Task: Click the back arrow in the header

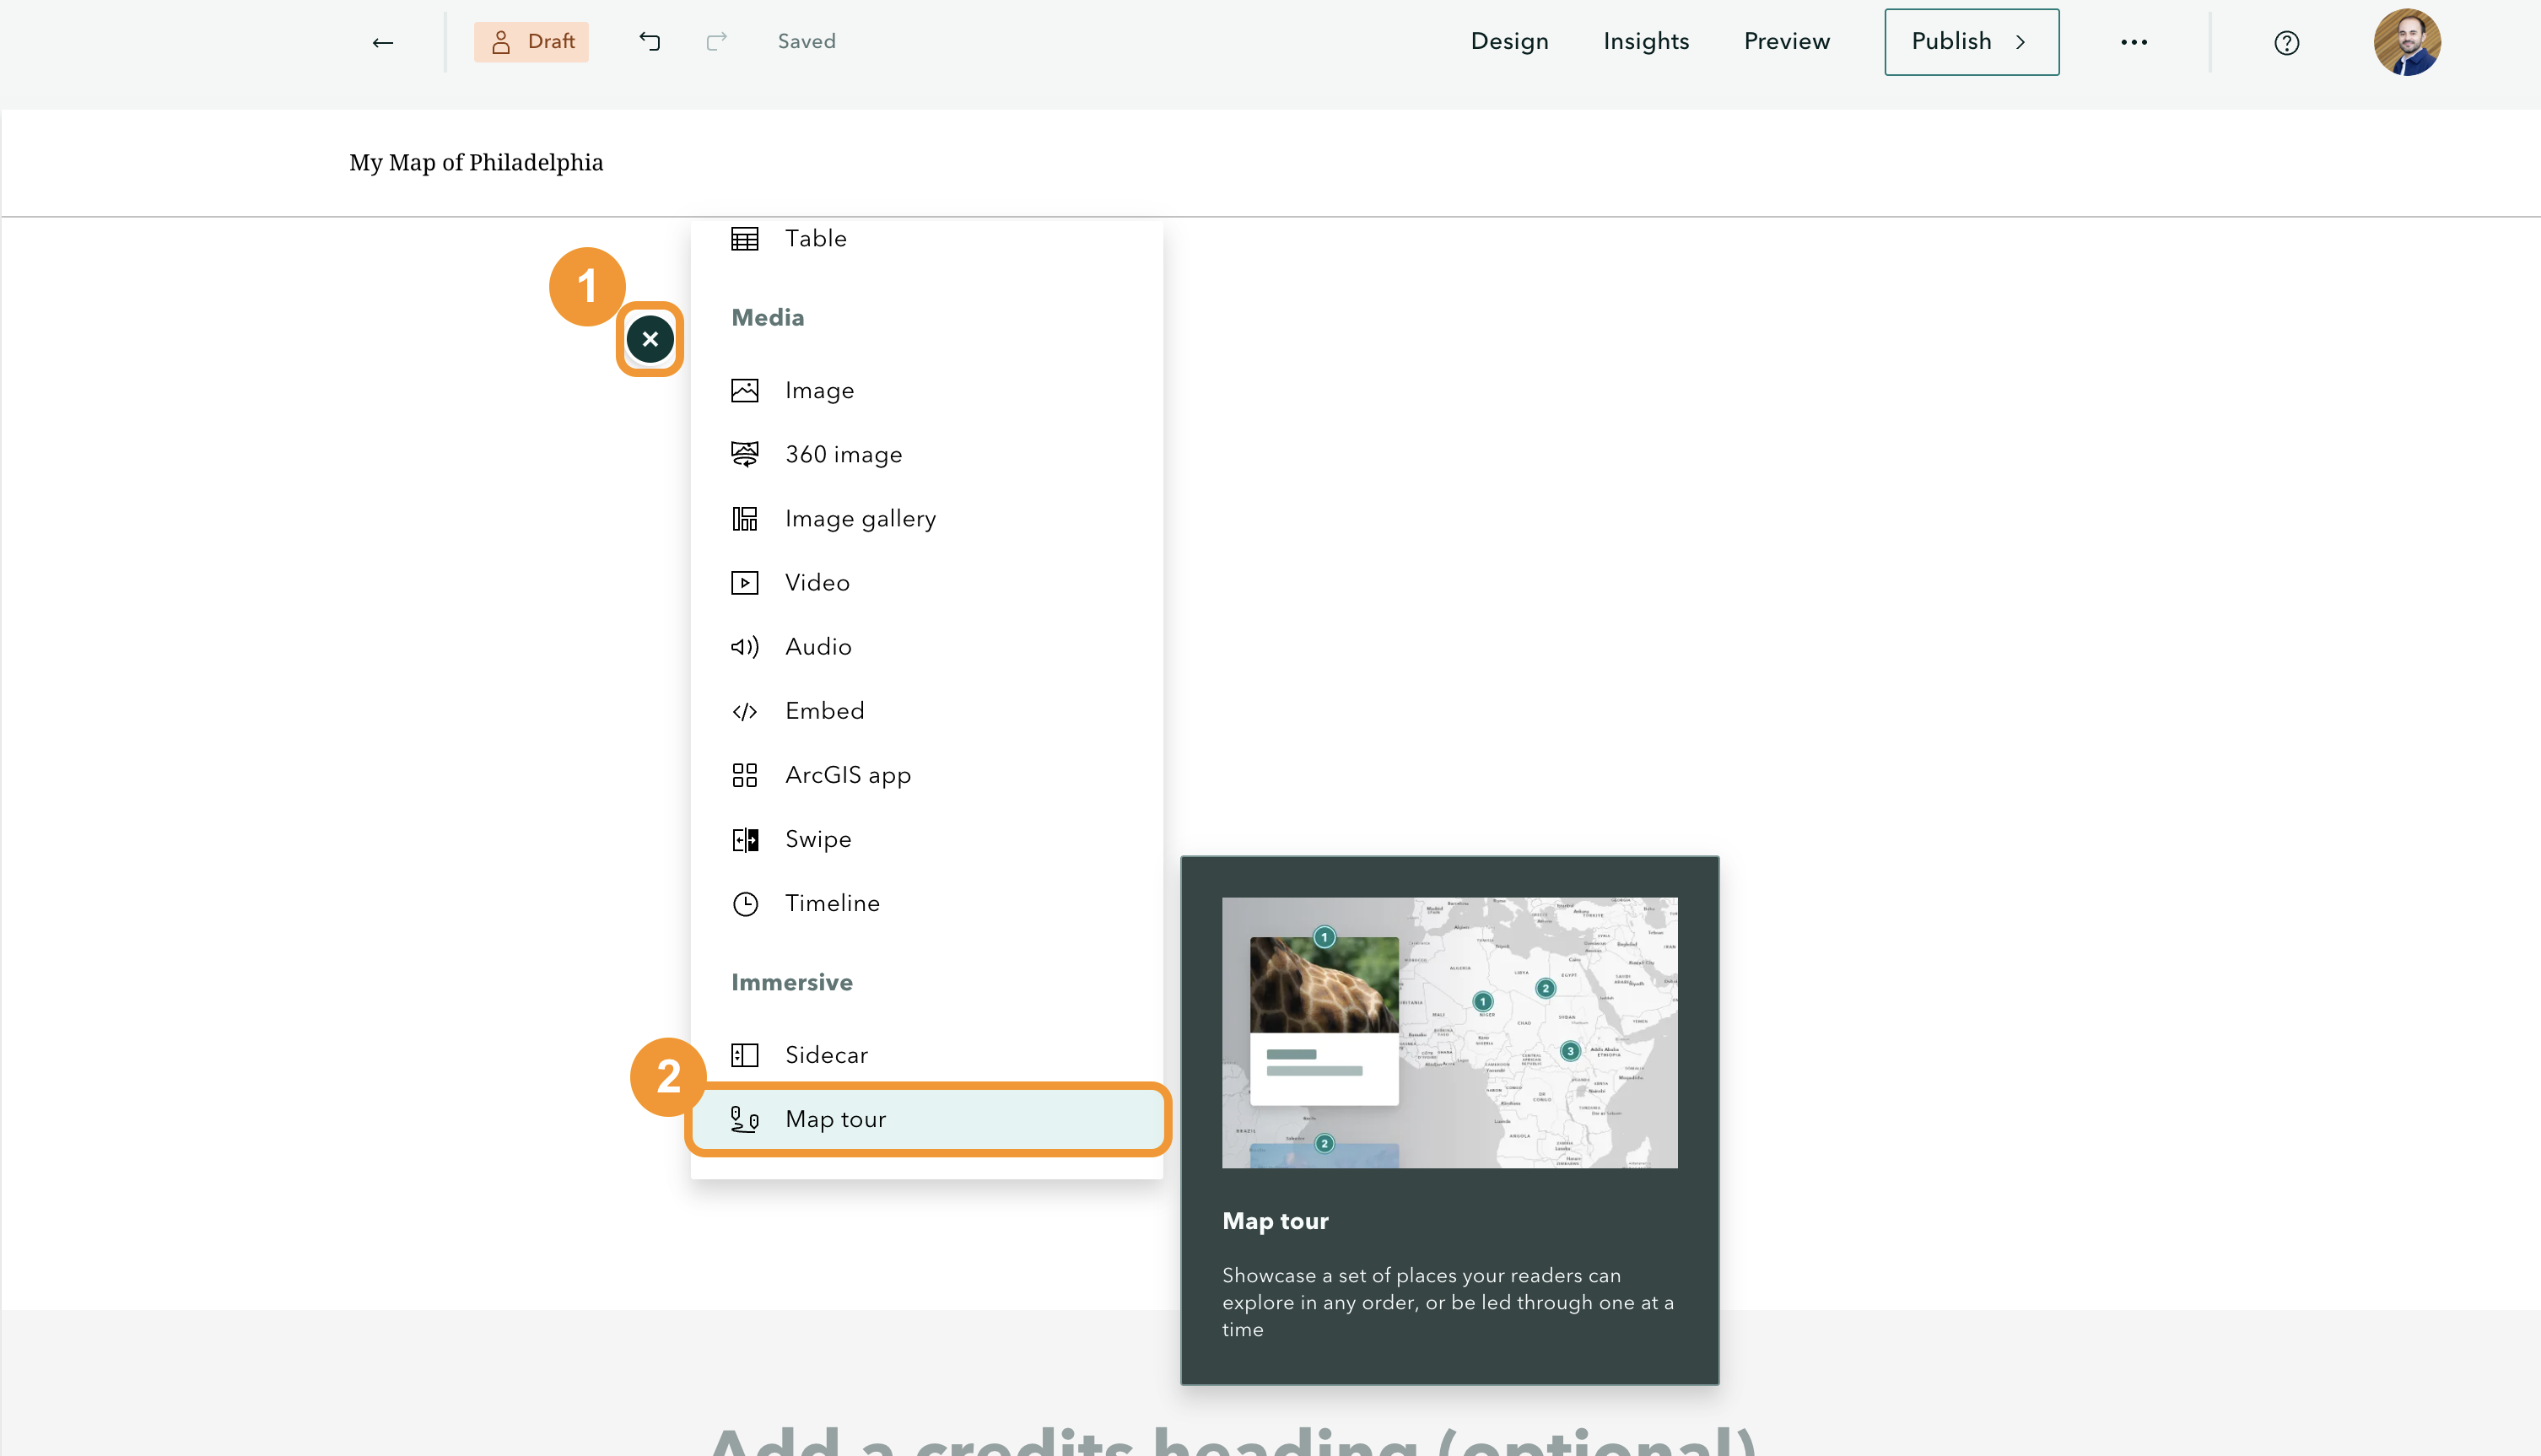Action: pos(382,42)
